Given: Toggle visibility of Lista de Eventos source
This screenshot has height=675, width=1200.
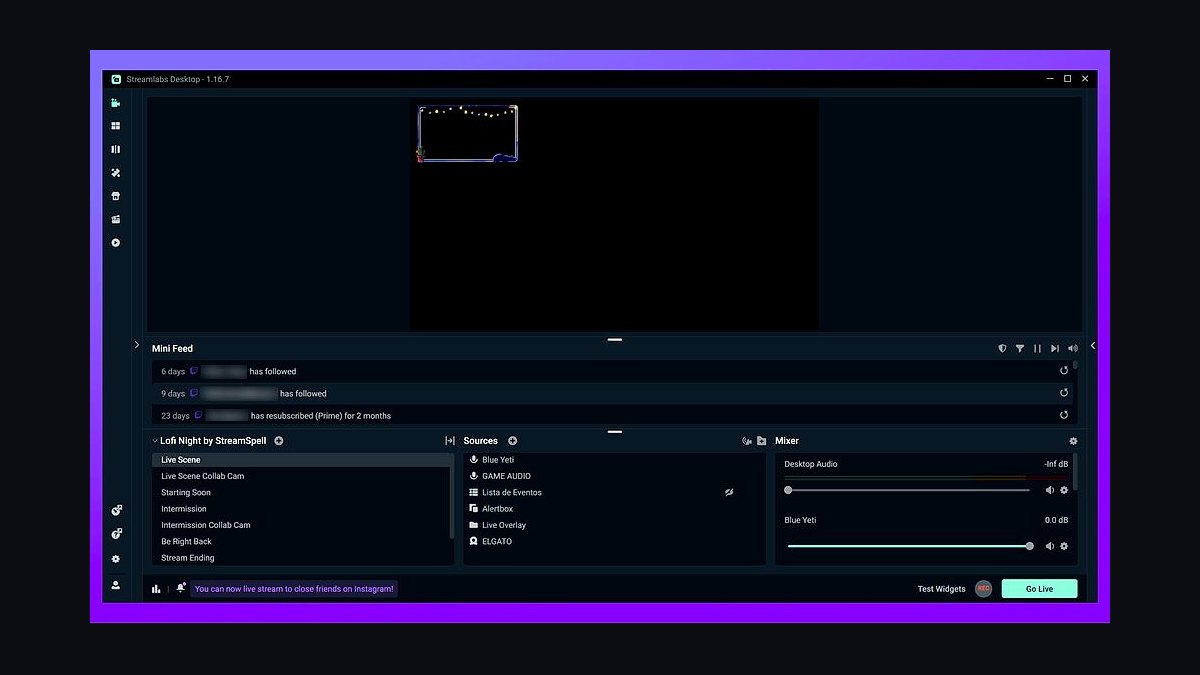Looking at the screenshot, I should click(729, 492).
